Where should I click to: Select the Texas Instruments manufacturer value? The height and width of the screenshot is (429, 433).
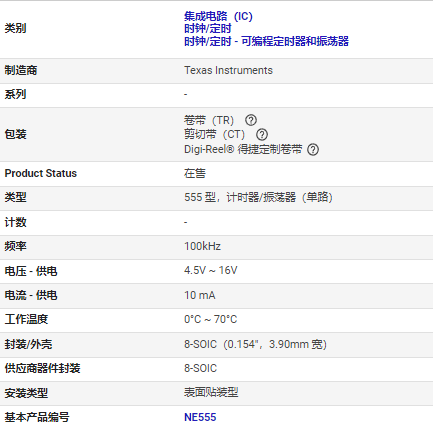pyautogui.click(x=228, y=70)
